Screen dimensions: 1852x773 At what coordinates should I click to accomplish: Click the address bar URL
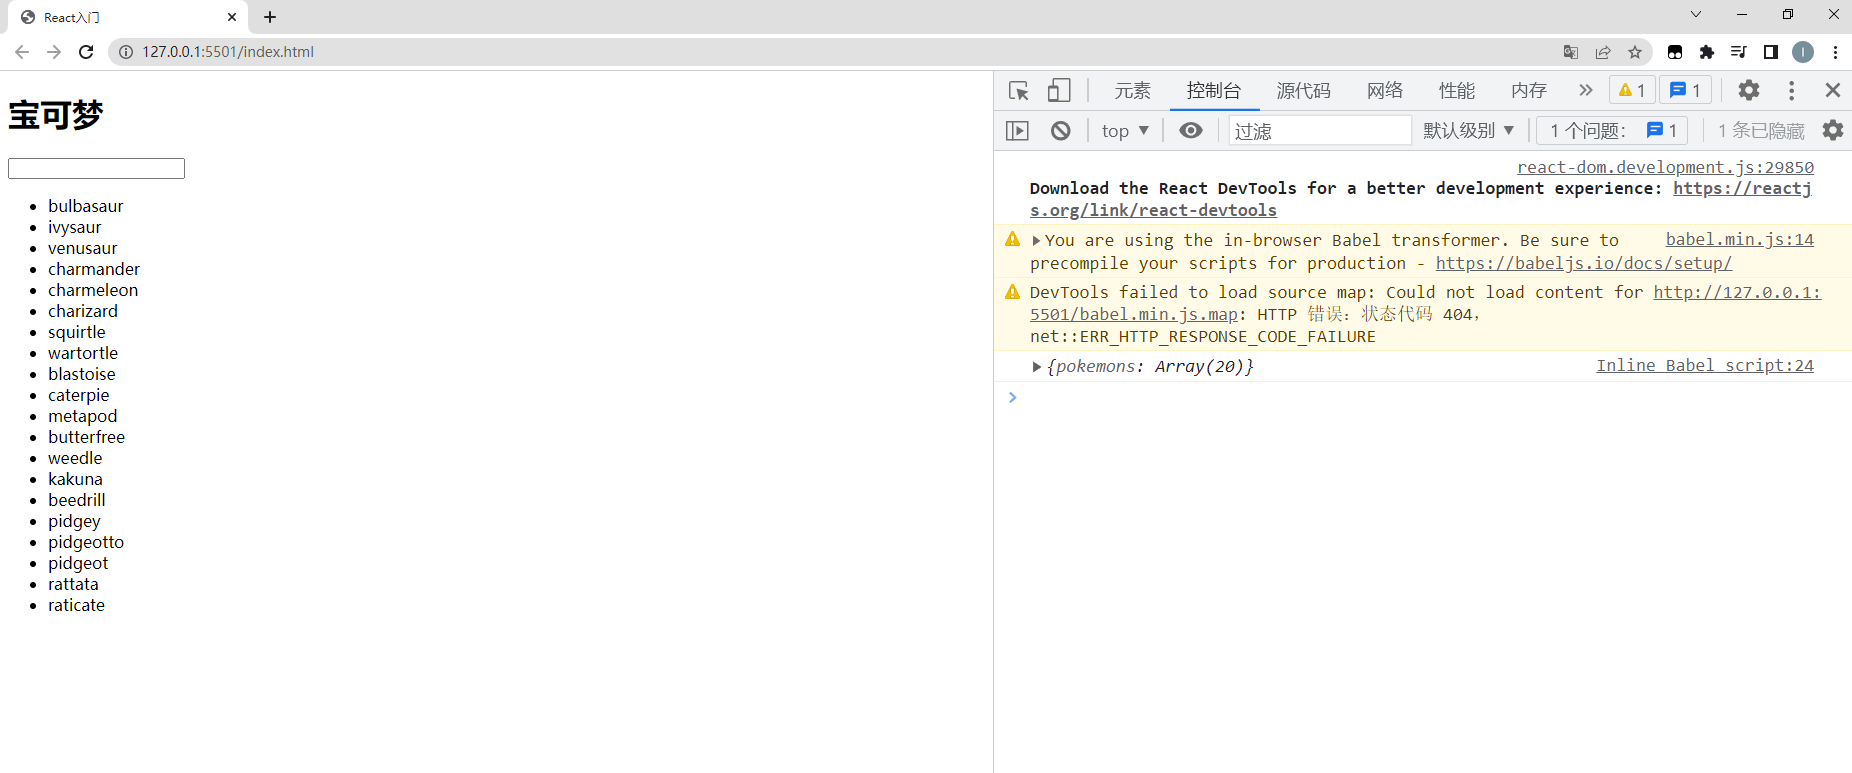pos(228,52)
